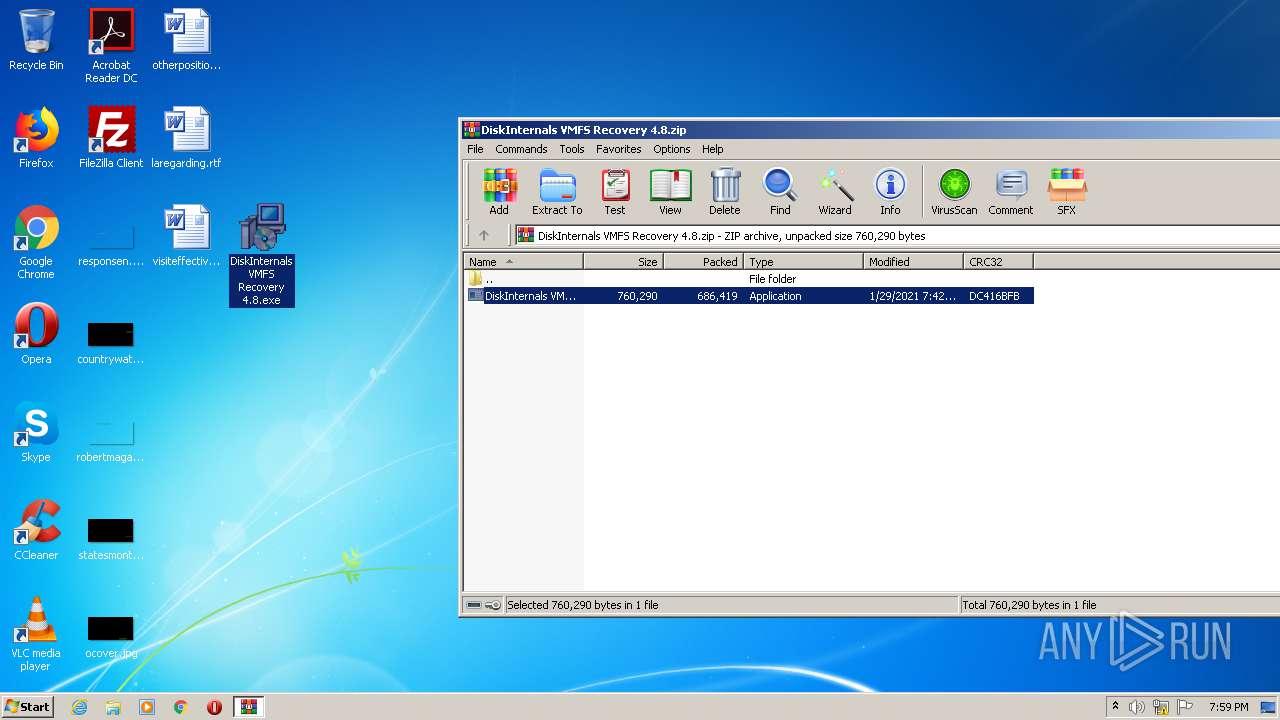Viewport: 1280px width, 720px height.
Task: Open the Help menu
Action: [x=713, y=149]
